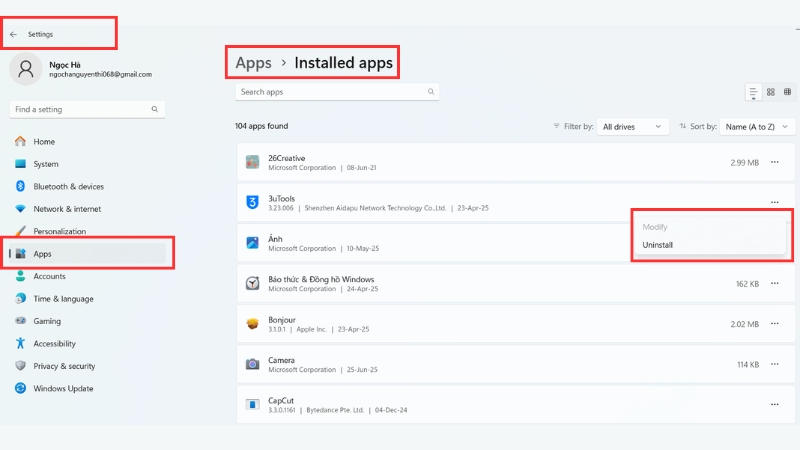800x450 pixels.
Task: Open more options for 26Creative
Action: click(x=774, y=162)
